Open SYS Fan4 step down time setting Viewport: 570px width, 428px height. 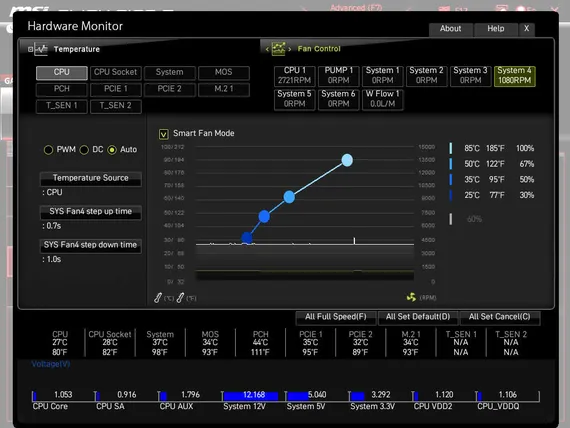click(x=91, y=245)
